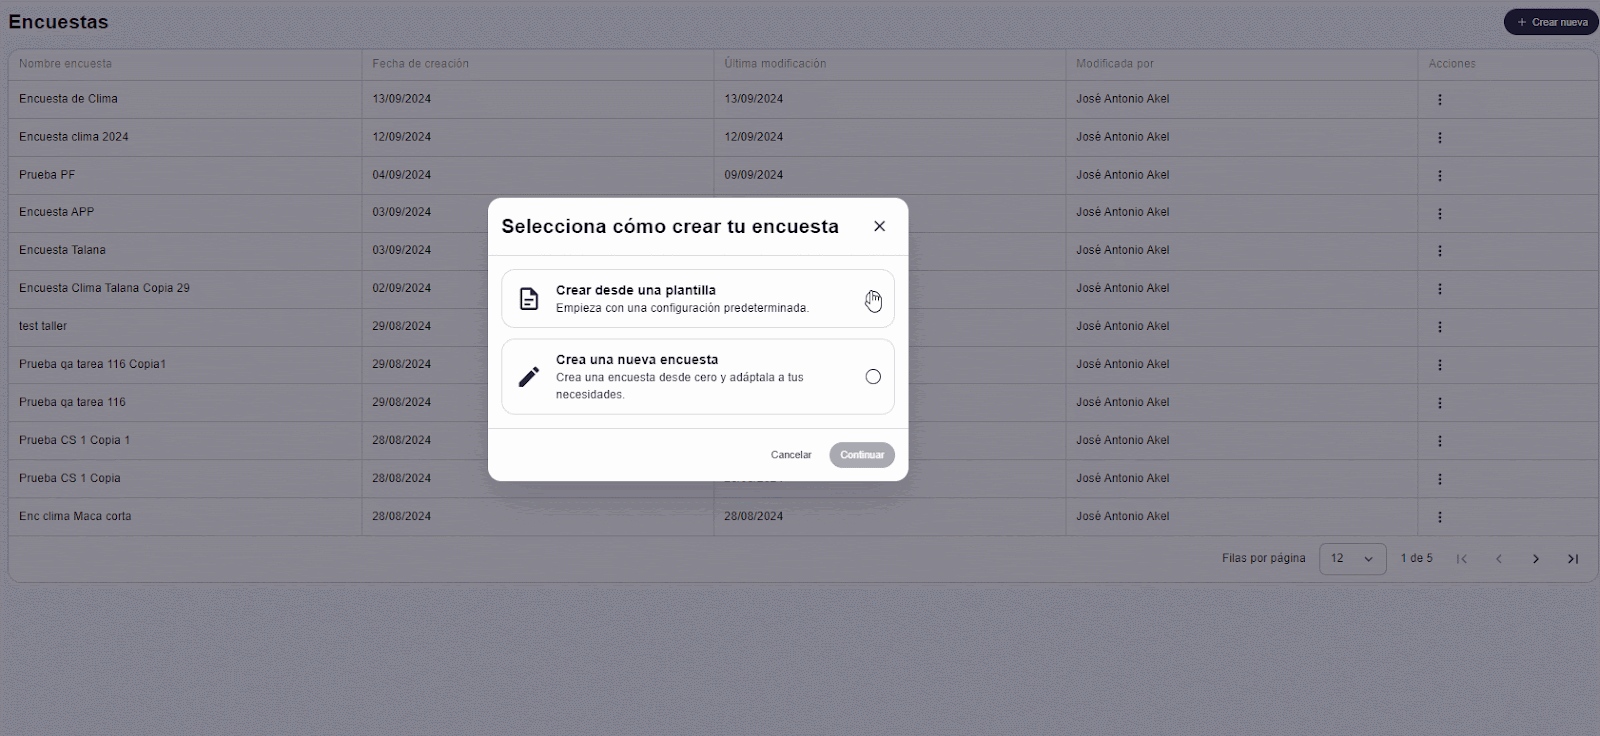
Task: Select the 'Crea una nueva encuesta' radio button
Action: click(x=873, y=377)
